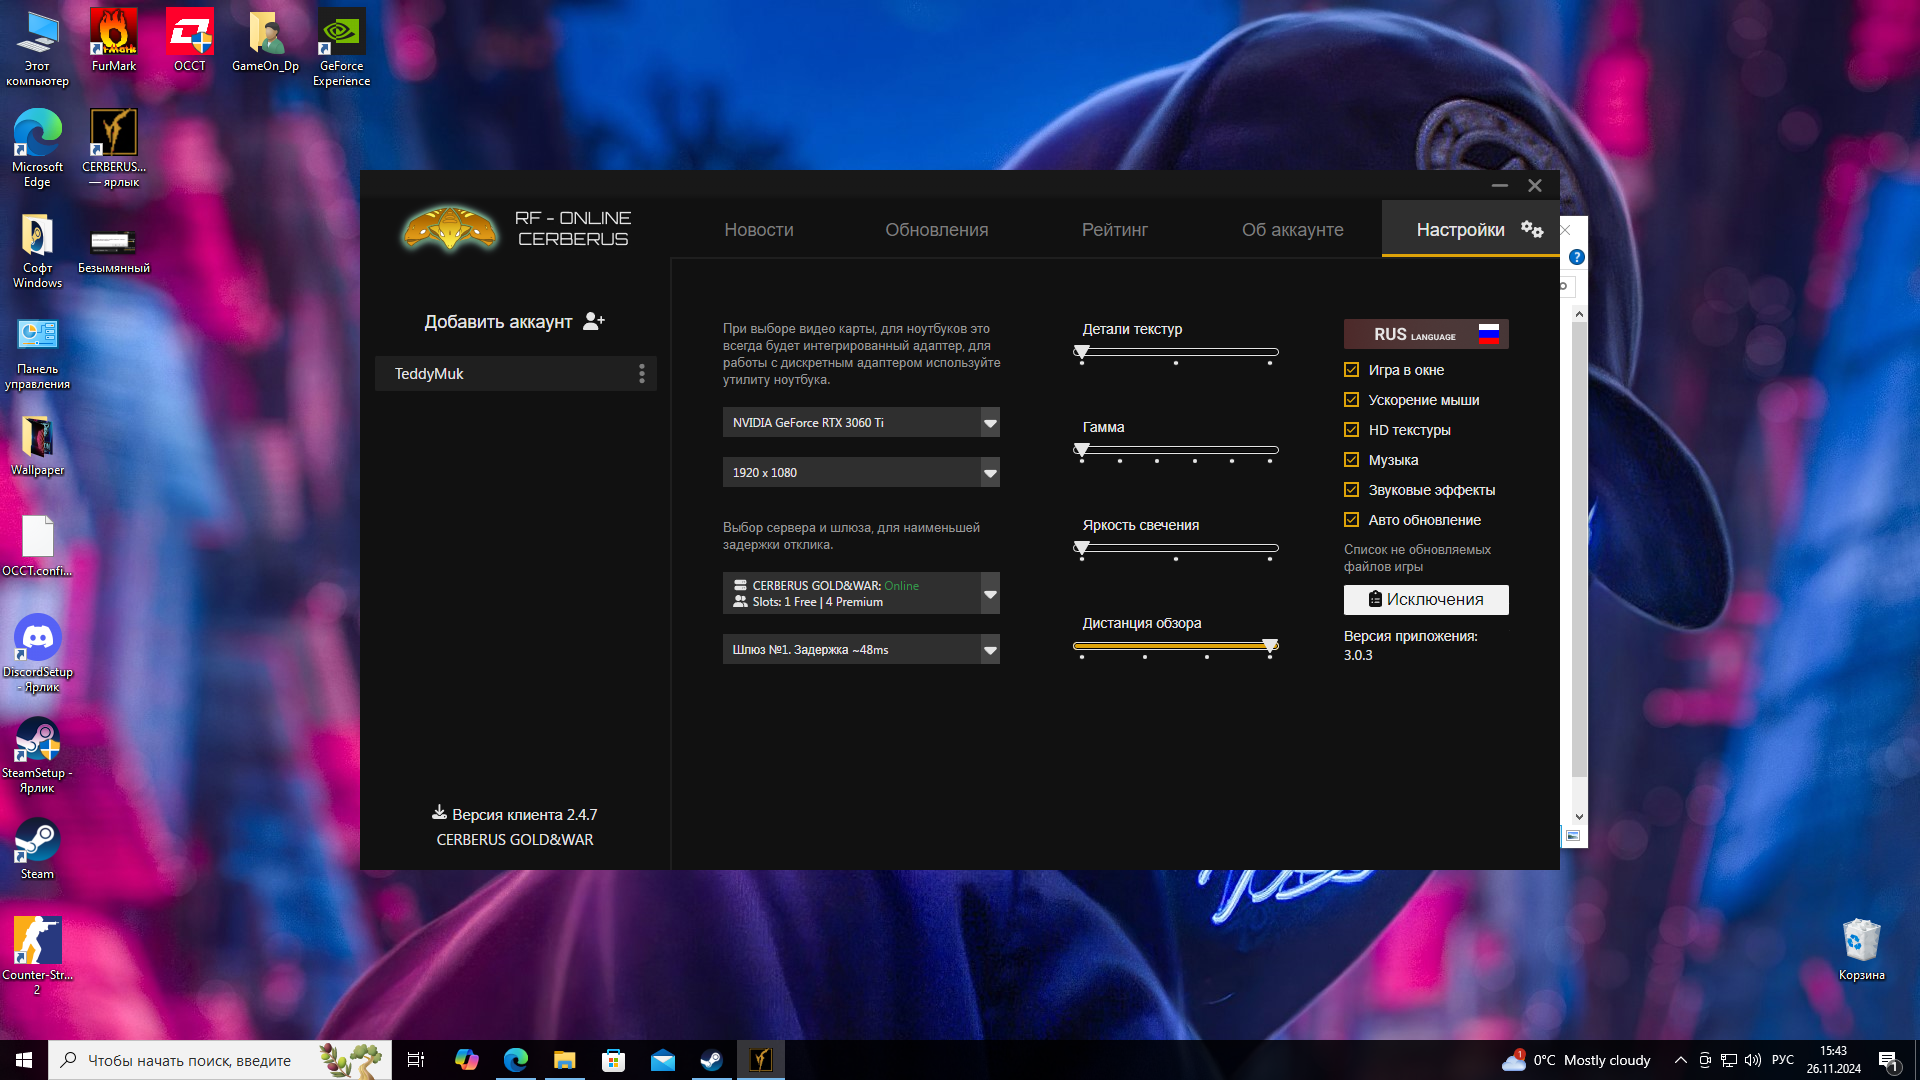Click the scrollbar of the background window
This screenshot has width=1920, height=1080.
1579,548
